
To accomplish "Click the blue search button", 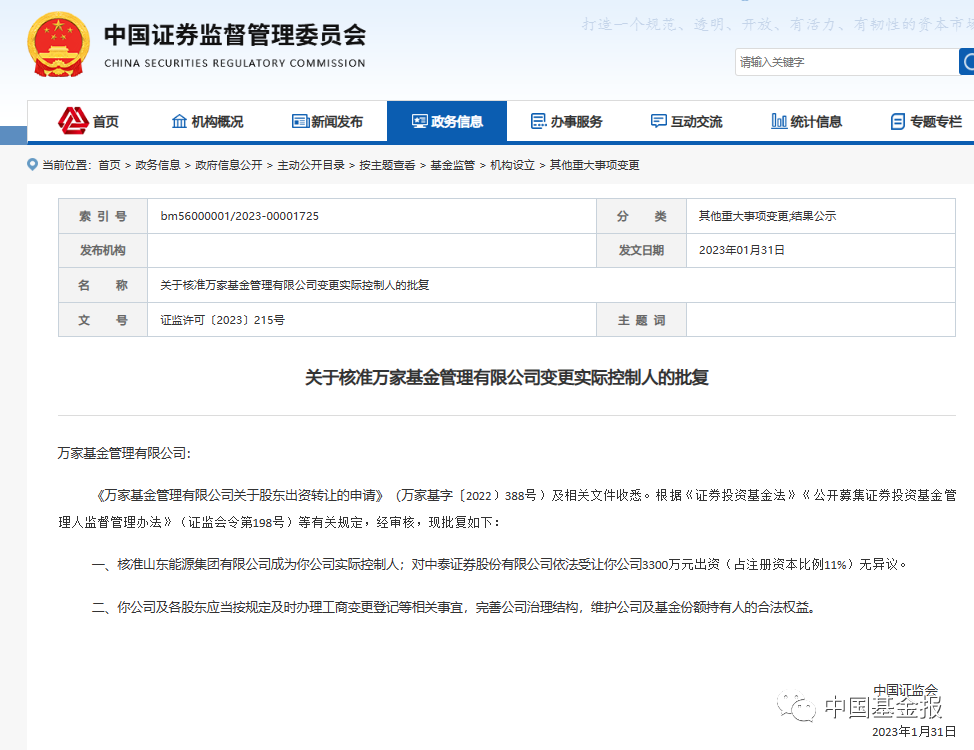I will click(967, 62).
